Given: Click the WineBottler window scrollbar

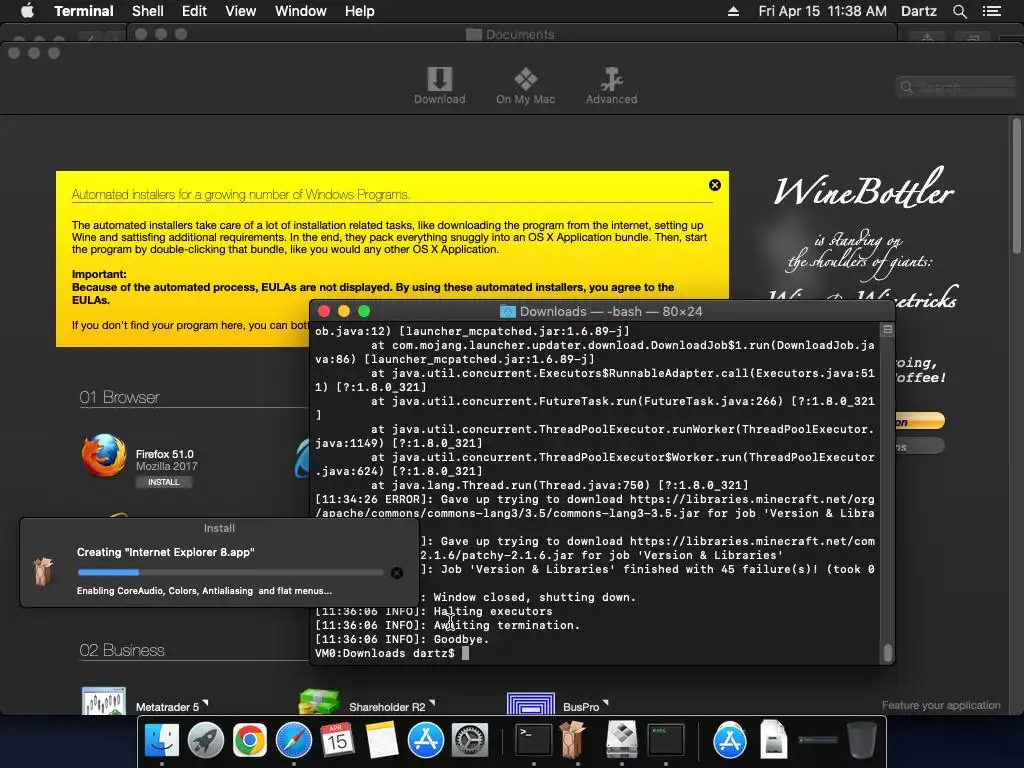Looking at the screenshot, I should (1016, 186).
